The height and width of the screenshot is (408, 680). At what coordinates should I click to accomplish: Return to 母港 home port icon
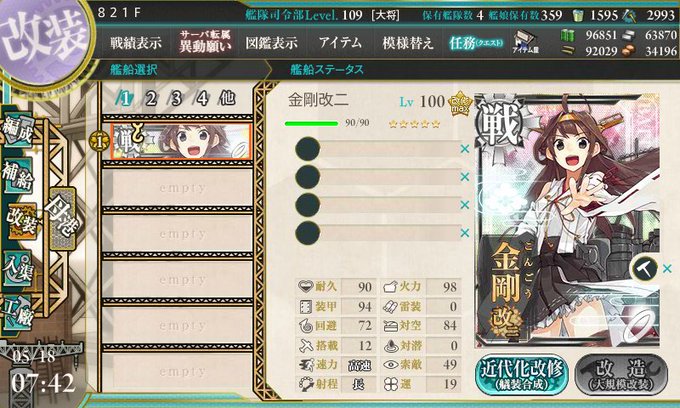(62, 218)
